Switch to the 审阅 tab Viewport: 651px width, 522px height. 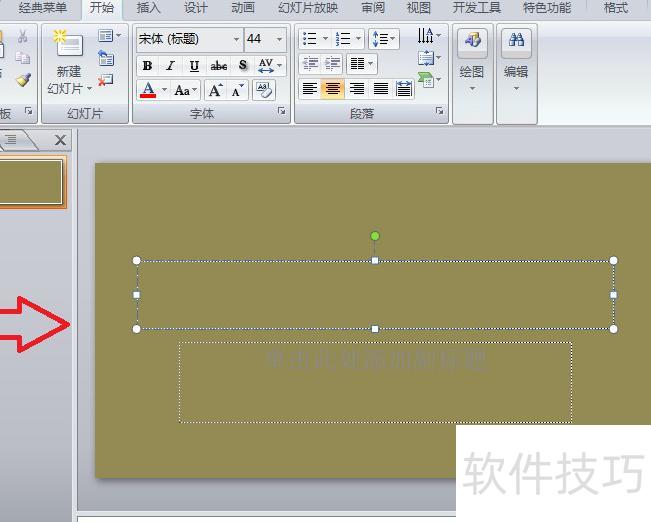[373, 7]
